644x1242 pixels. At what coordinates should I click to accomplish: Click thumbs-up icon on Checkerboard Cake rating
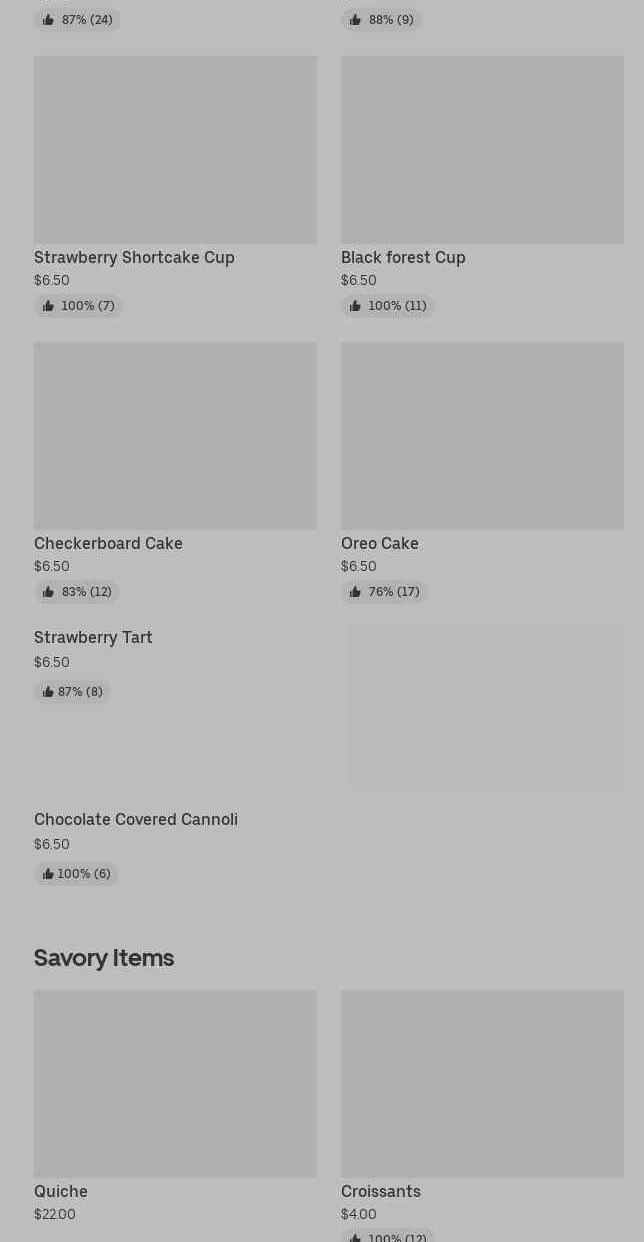pyautogui.click(x=48, y=592)
